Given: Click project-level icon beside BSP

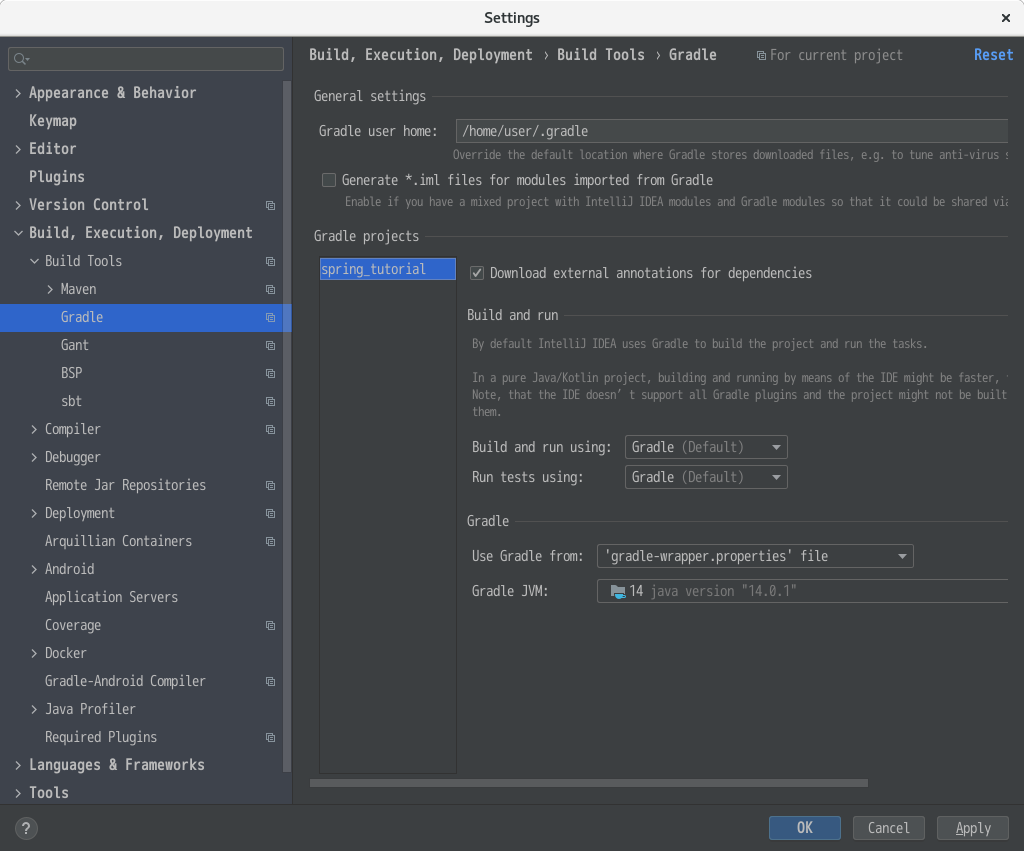Looking at the screenshot, I should (270, 374).
